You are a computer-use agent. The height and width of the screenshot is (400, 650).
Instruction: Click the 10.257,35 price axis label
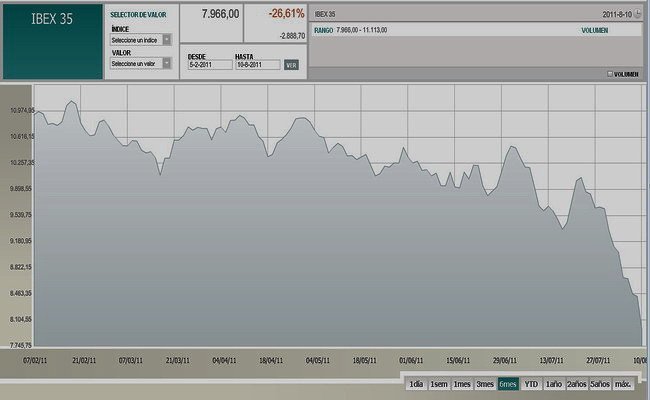tap(22, 162)
